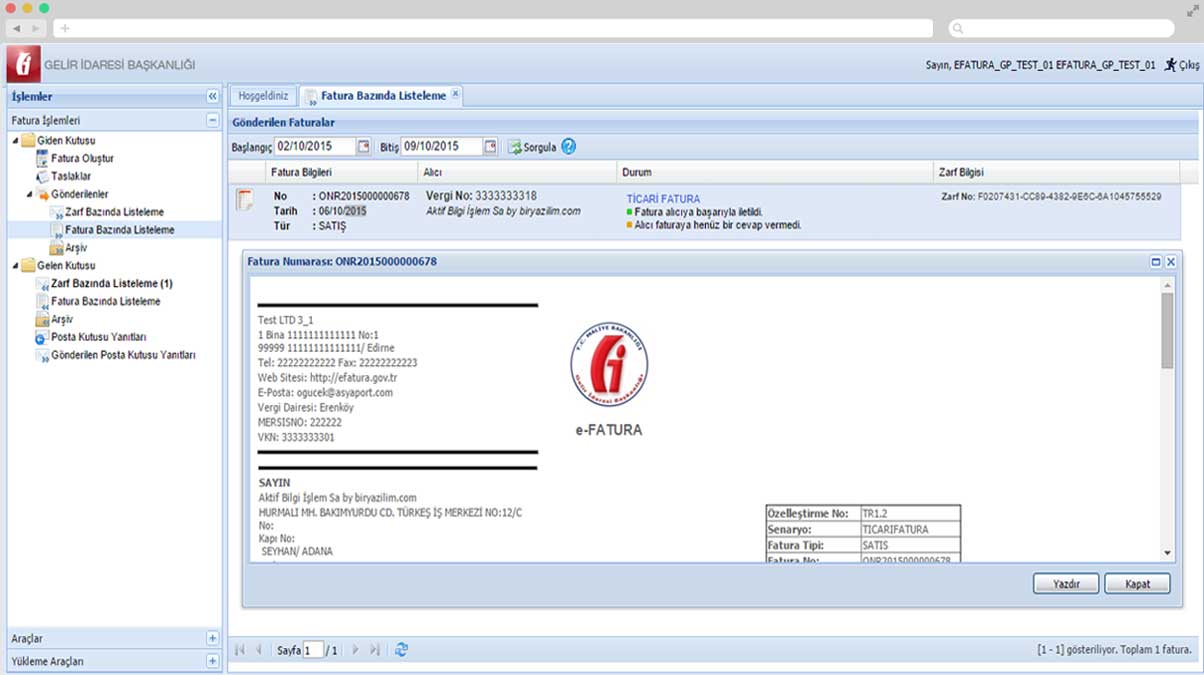Close the Fatura Bazında Listeleme tab
Screen dimensions: 1204x675
tap(455, 94)
